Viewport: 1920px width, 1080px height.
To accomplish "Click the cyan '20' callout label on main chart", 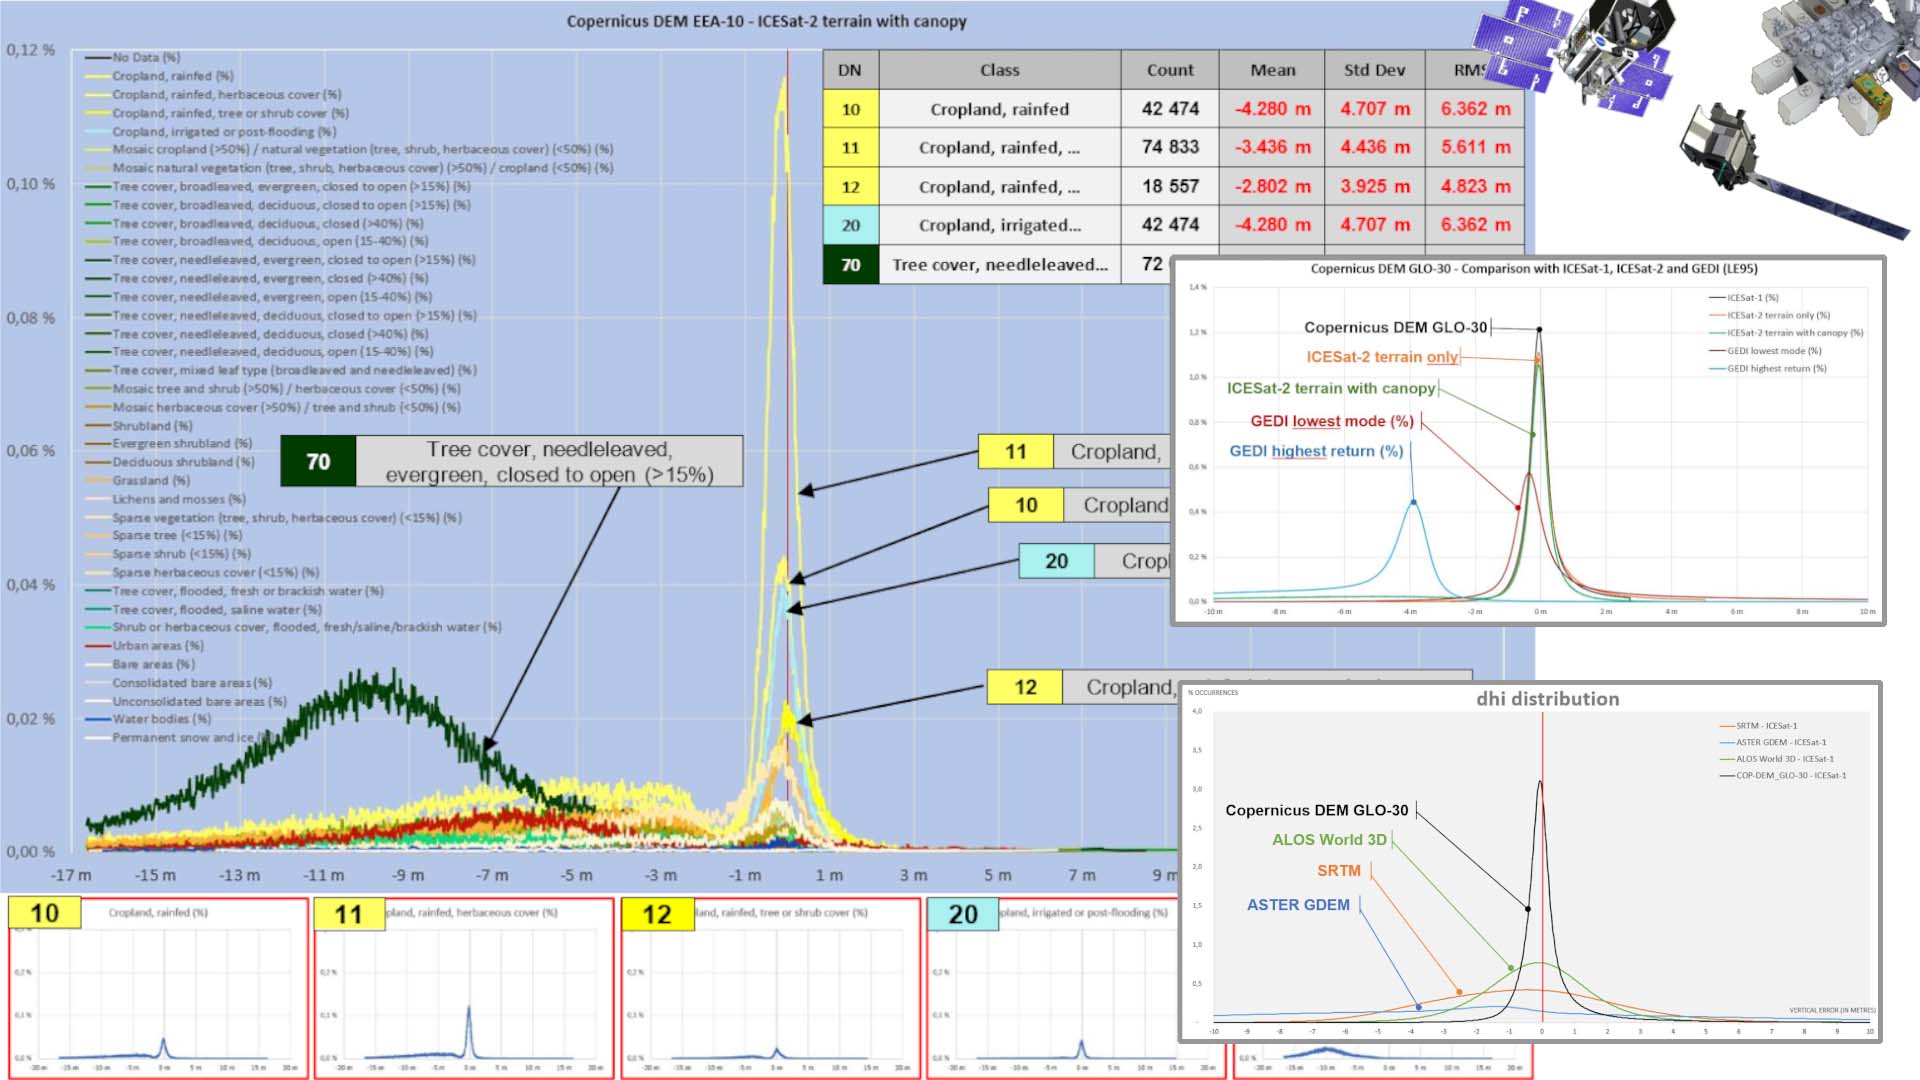I will (1056, 561).
